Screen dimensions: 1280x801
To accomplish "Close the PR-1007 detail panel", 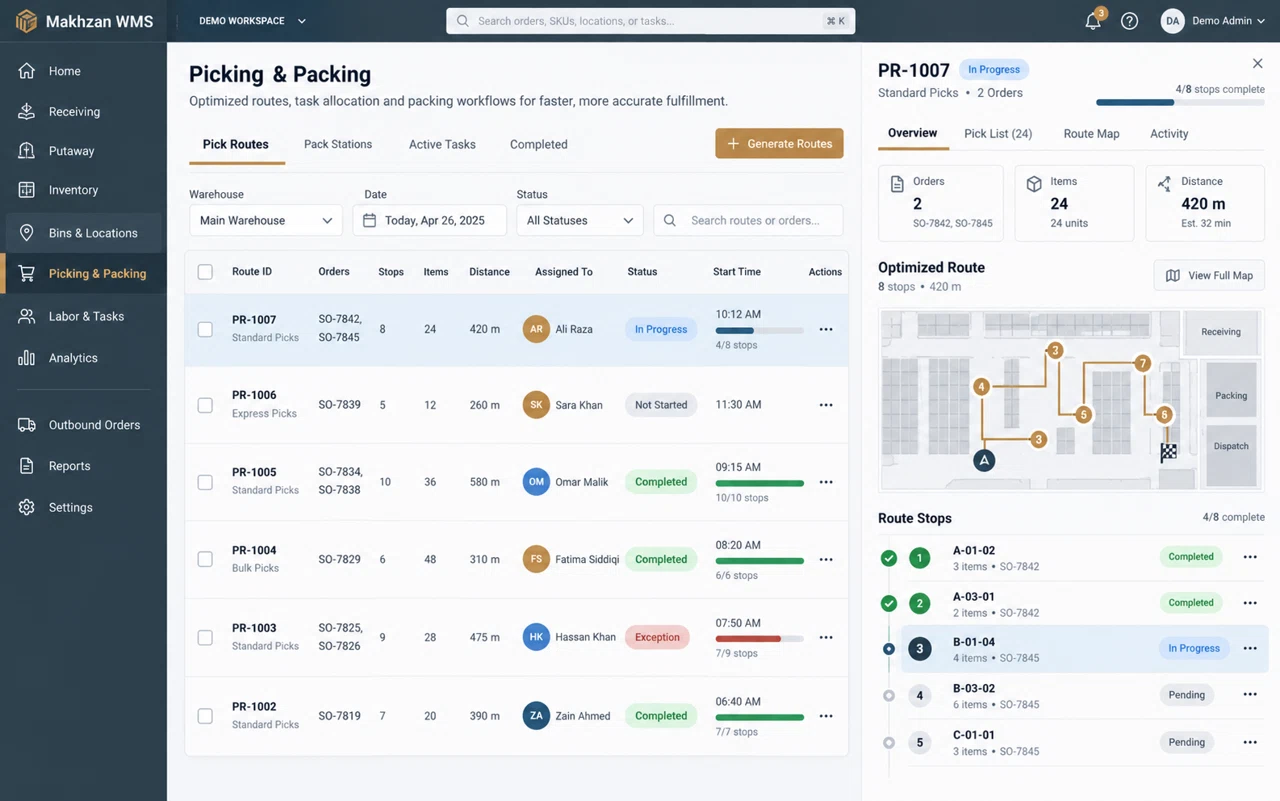I will click(x=1258, y=63).
